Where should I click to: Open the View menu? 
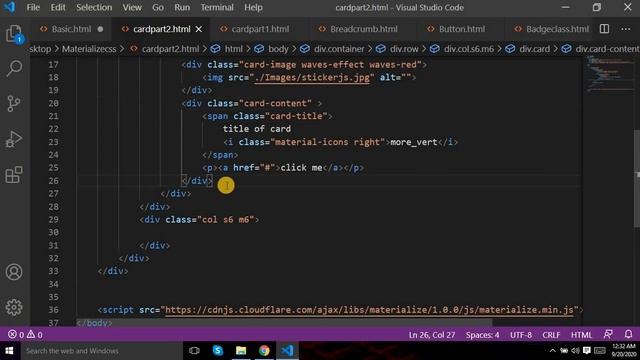coord(132,7)
